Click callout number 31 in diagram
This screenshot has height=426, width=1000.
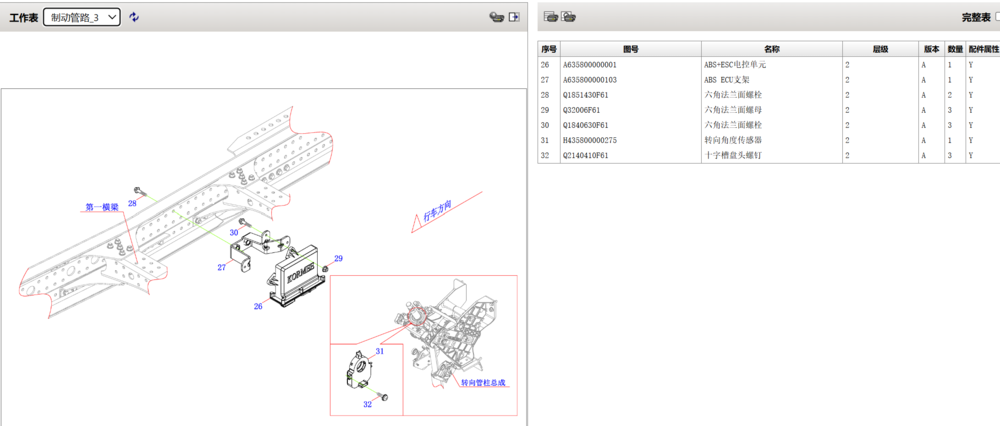(x=380, y=352)
